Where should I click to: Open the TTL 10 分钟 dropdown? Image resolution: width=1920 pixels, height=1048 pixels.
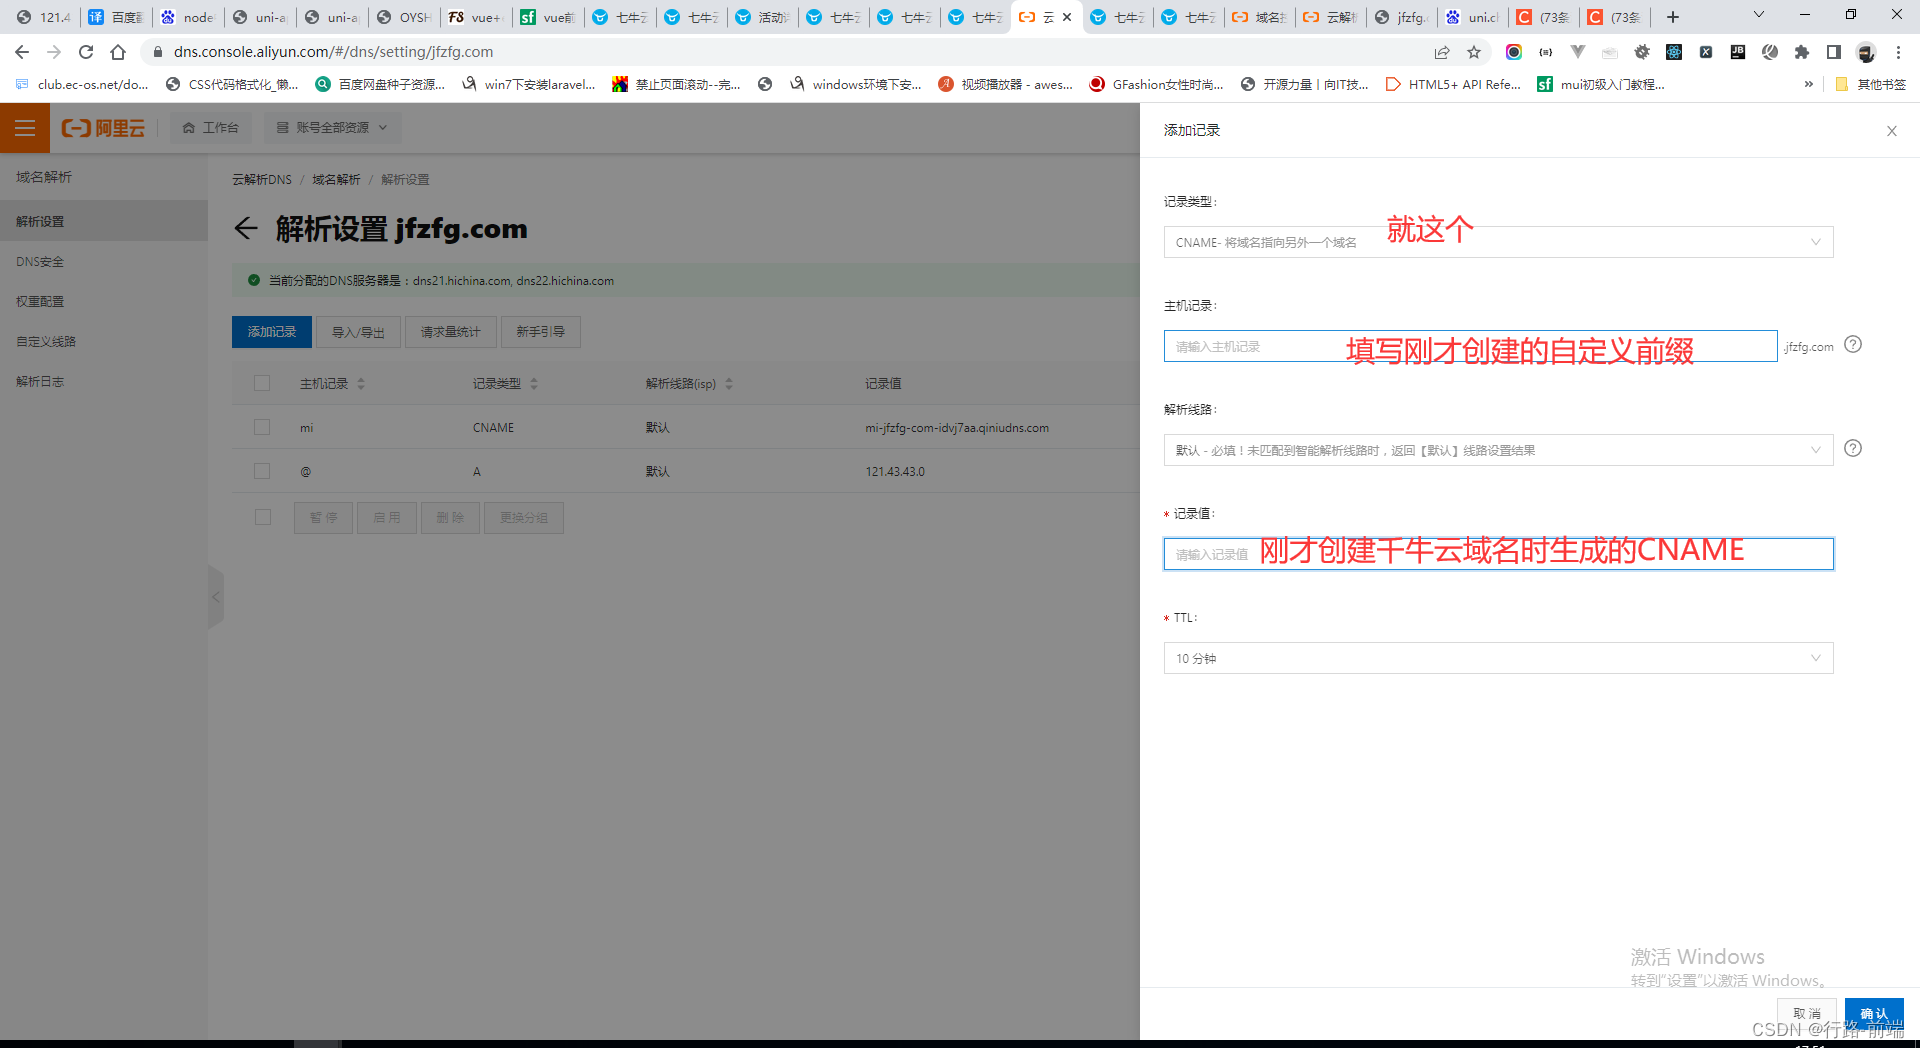pyautogui.click(x=1498, y=658)
